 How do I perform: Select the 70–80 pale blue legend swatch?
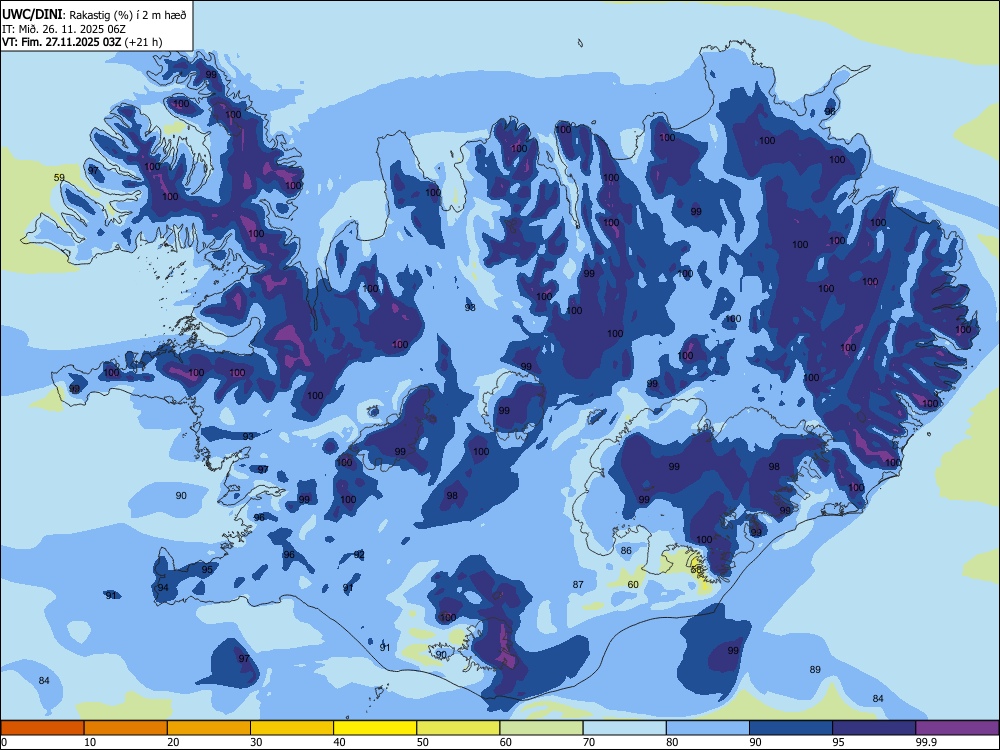[625, 728]
